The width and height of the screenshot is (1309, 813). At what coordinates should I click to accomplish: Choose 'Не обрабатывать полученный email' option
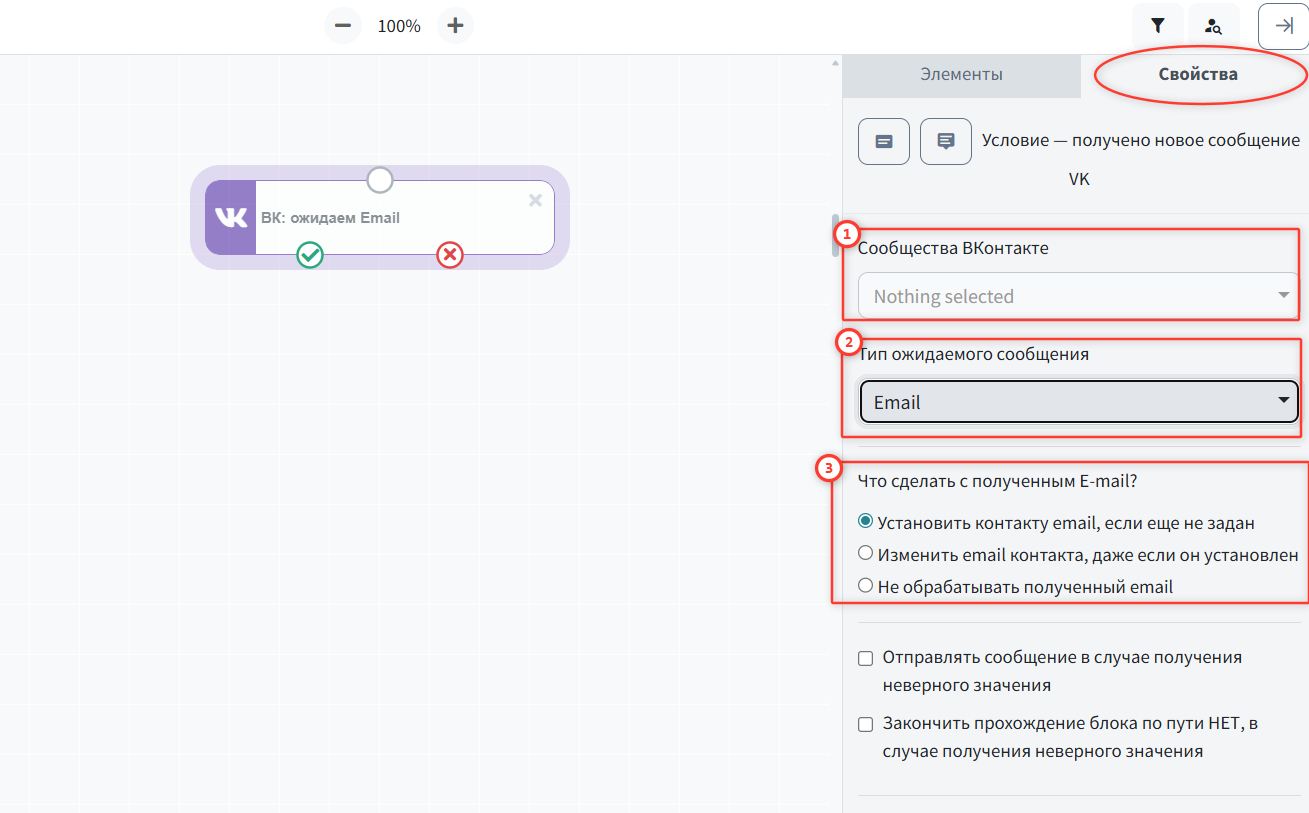pyautogui.click(x=866, y=586)
